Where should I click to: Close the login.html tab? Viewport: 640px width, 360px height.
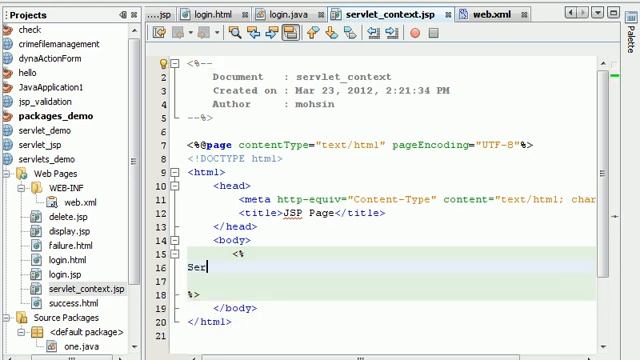click(245, 15)
